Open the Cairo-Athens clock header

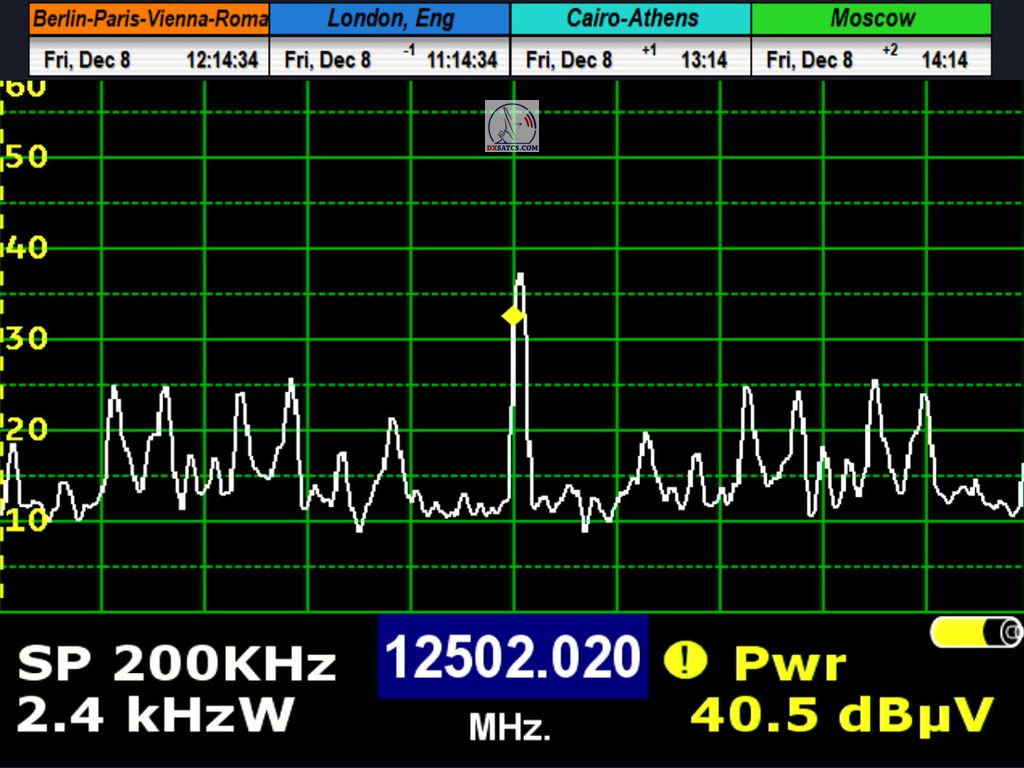[631, 19]
